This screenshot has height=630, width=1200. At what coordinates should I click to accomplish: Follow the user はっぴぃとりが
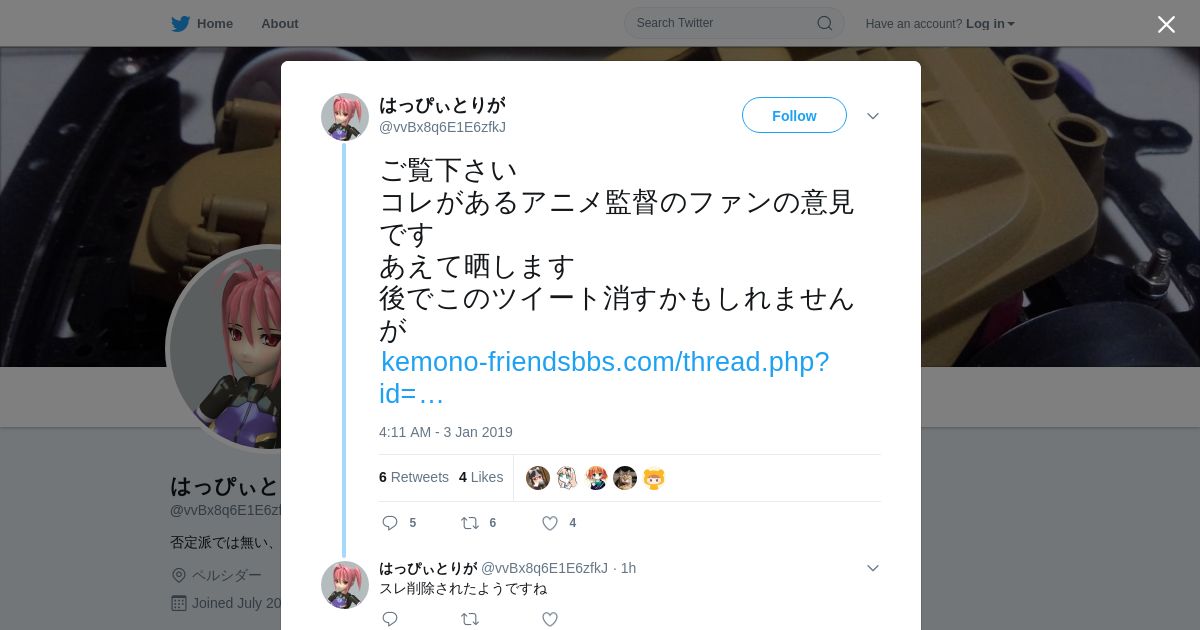(794, 116)
